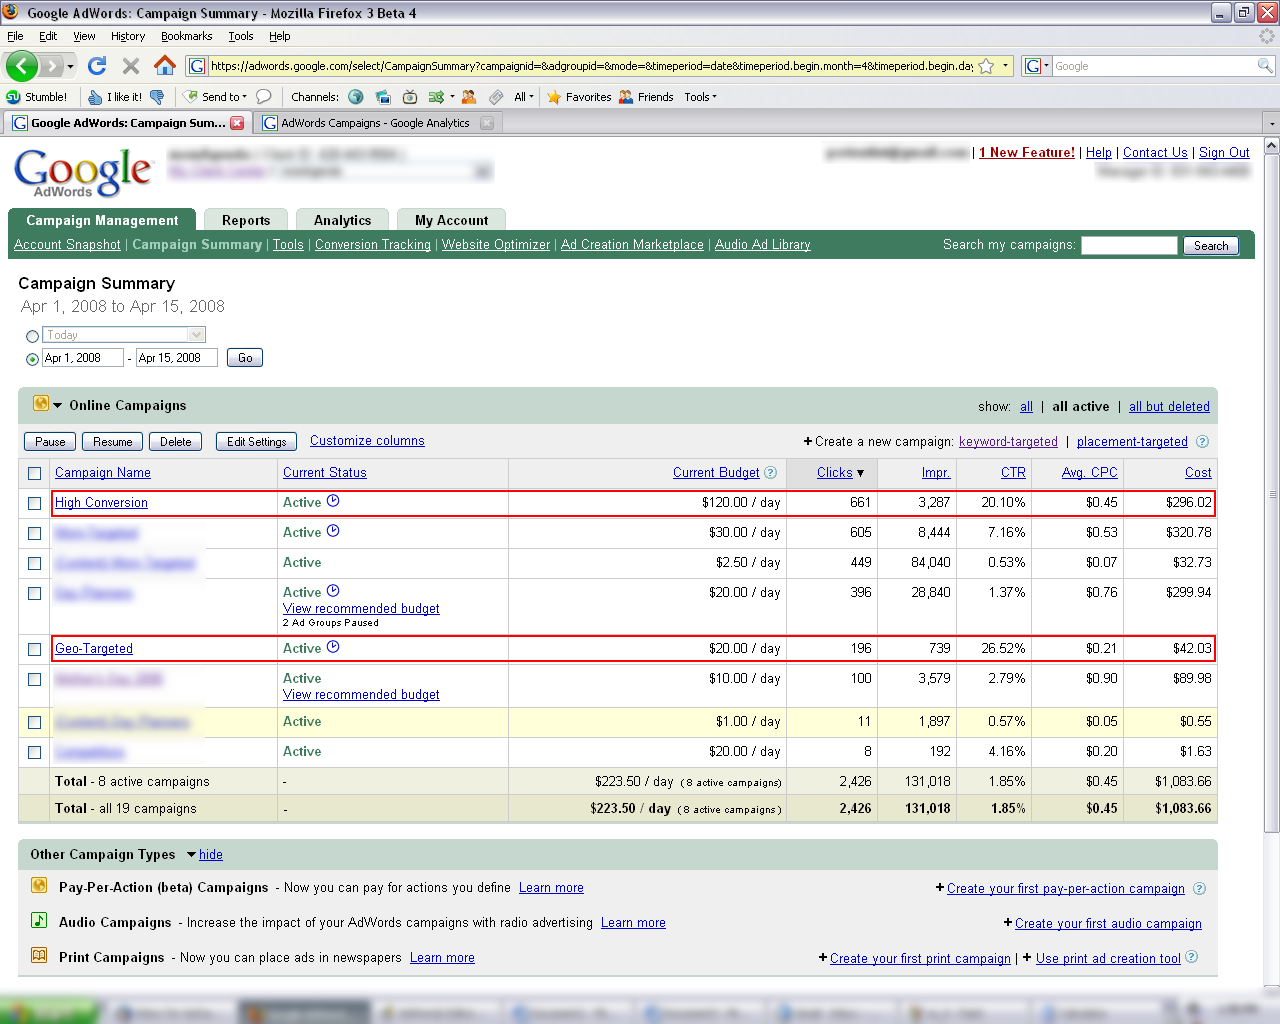Click the Stumble! toolbar button
Viewport: 1280px width, 1024px height.
pyautogui.click(x=37, y=97)
